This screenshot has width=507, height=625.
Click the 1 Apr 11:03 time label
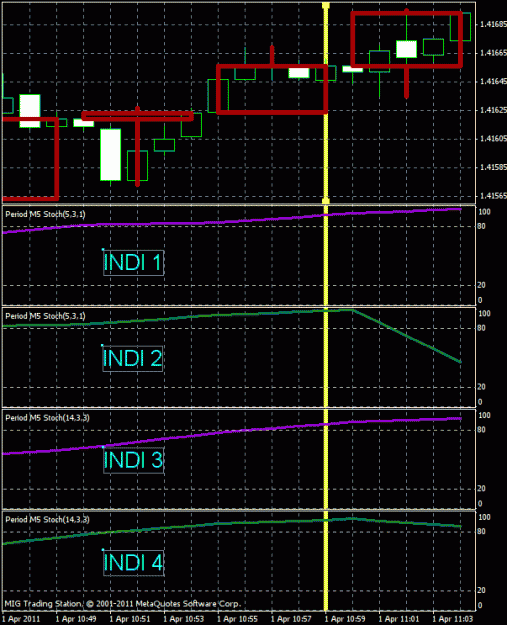[452, 619]
